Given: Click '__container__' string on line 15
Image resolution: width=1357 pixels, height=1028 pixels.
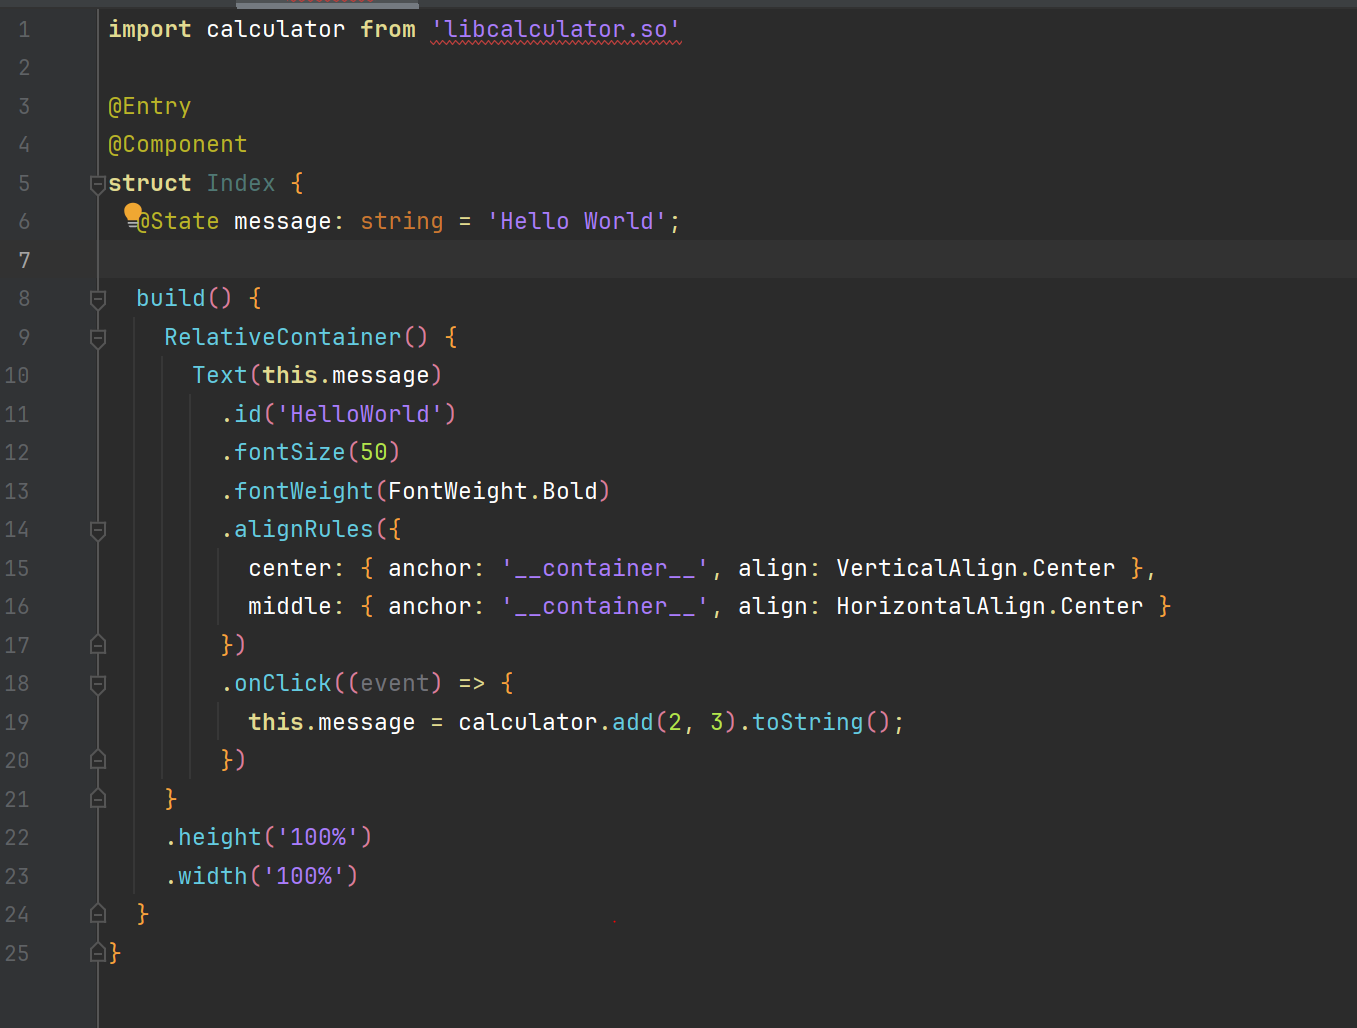Looking at the screenshot, I should (x=605, y=568).
